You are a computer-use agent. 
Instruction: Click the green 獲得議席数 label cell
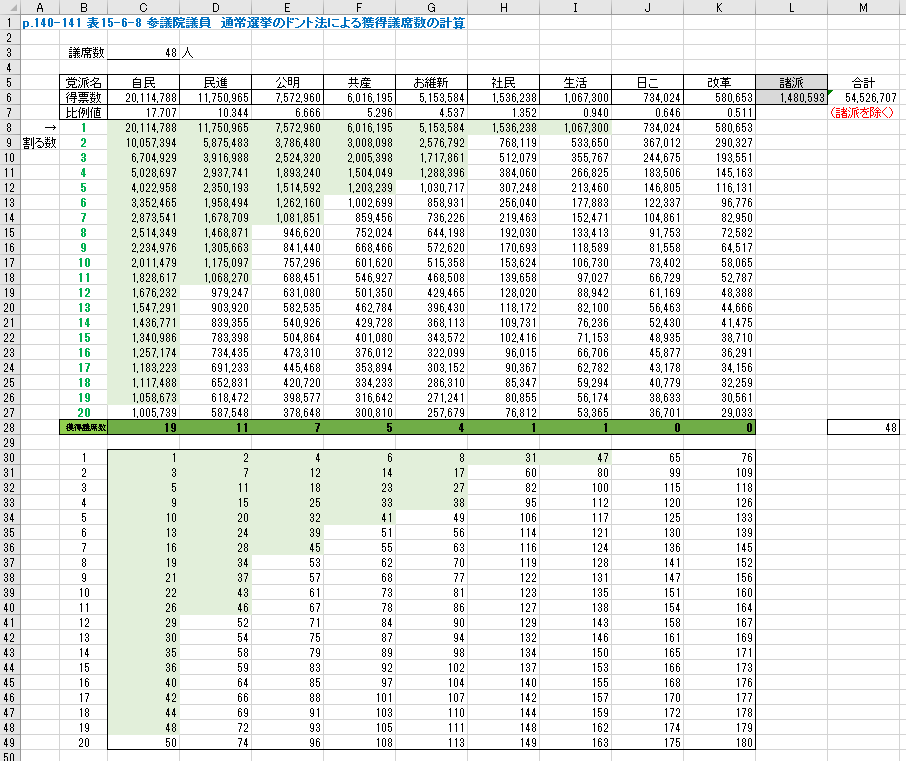click(83, 428)
